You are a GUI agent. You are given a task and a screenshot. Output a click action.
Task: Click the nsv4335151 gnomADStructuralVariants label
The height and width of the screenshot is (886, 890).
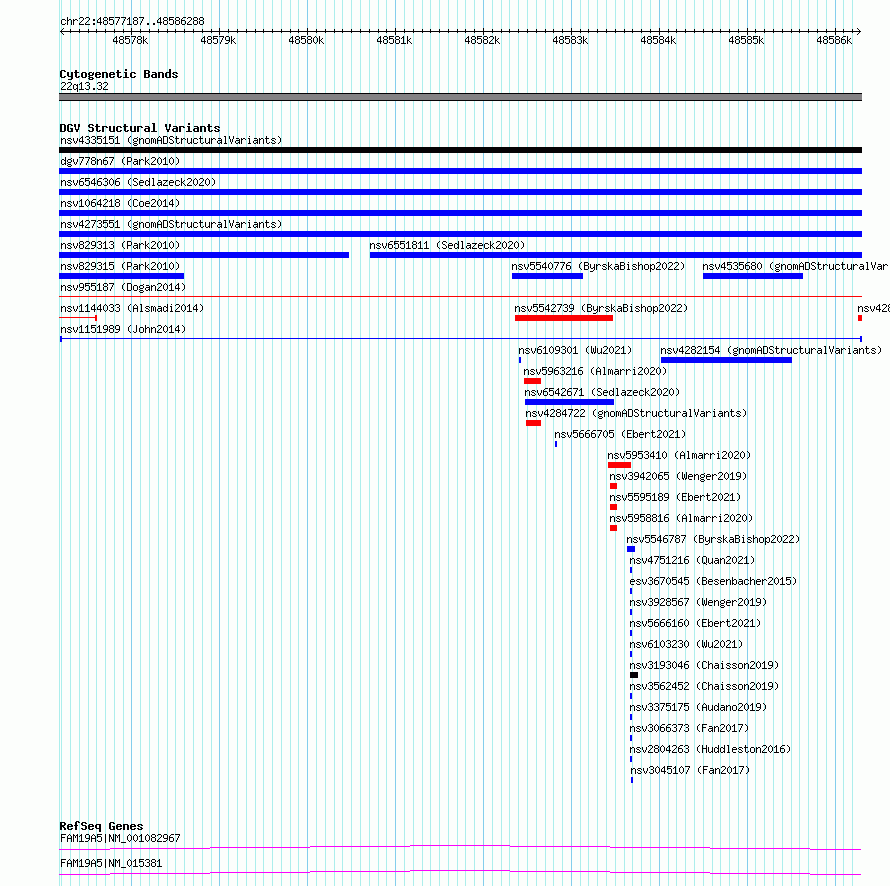[171, 140]
